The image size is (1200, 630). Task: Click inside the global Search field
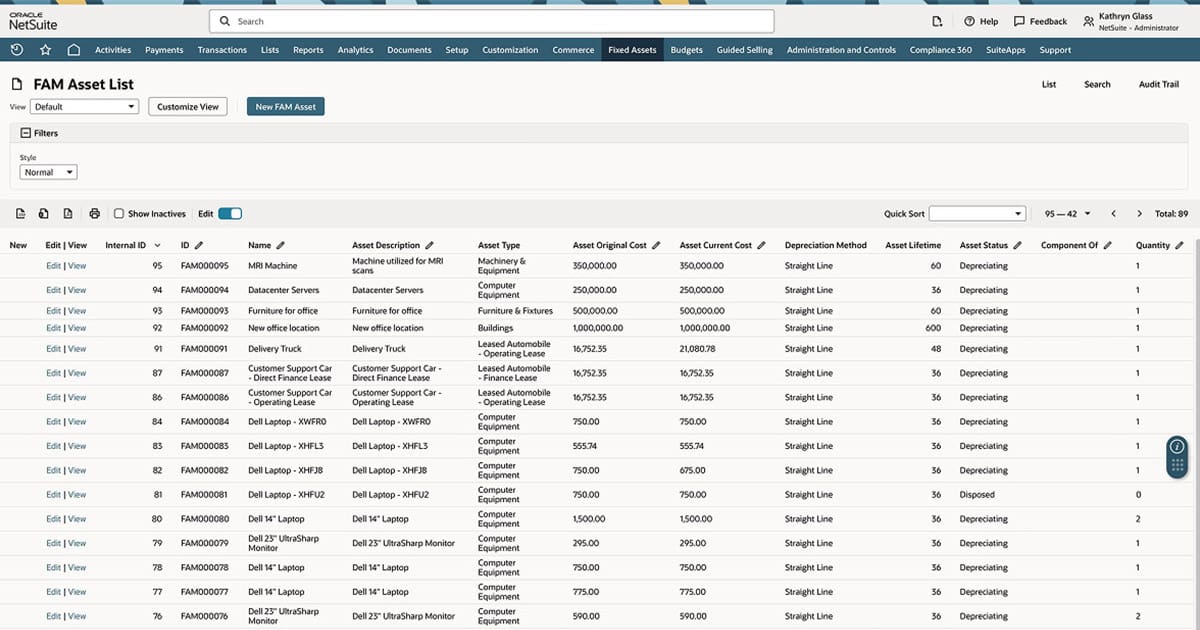pos(490,20)
